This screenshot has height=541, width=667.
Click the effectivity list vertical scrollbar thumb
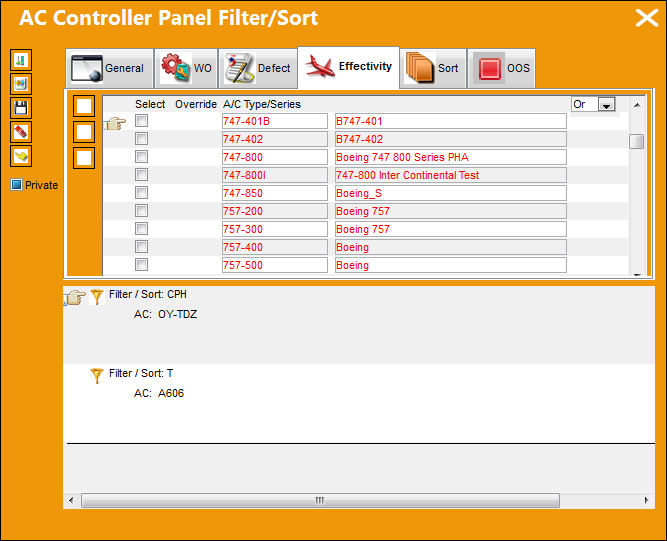pos(637,142)
